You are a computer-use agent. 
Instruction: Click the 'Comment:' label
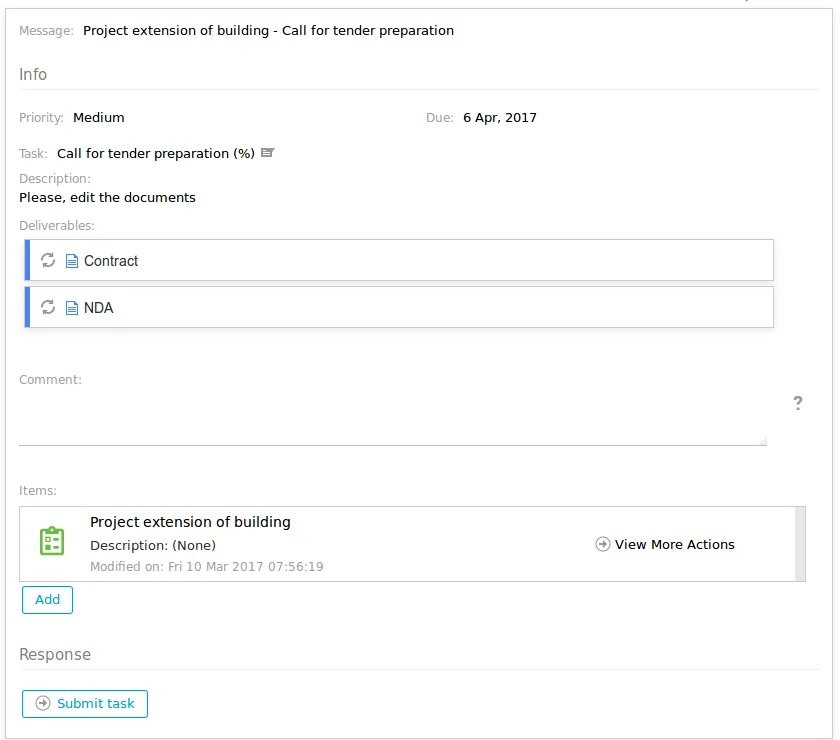50,379
